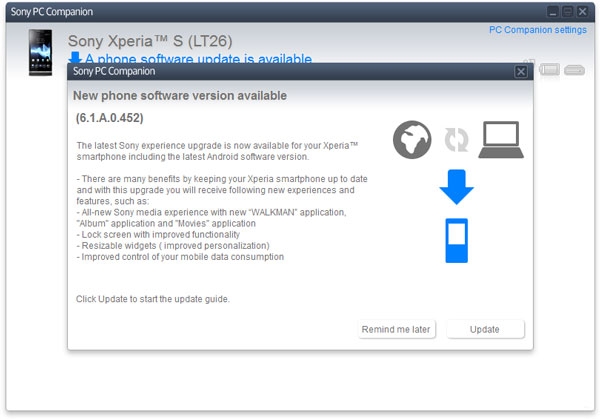Click the Update button
This screenshot has height=419, width=600.
tap(485, 329)
